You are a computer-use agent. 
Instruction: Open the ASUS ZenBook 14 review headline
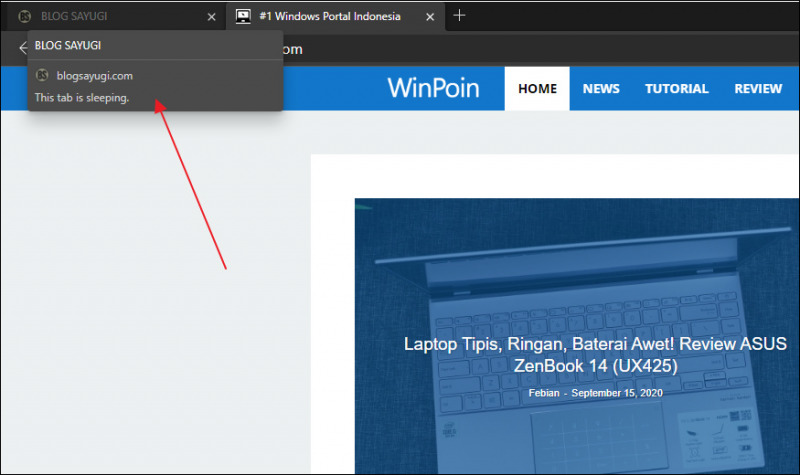tap(595, 355)
